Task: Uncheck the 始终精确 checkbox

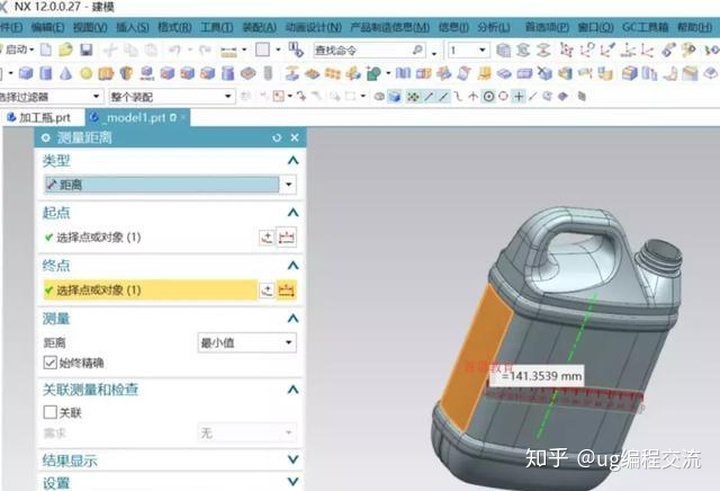Action: tap(50, 362)
